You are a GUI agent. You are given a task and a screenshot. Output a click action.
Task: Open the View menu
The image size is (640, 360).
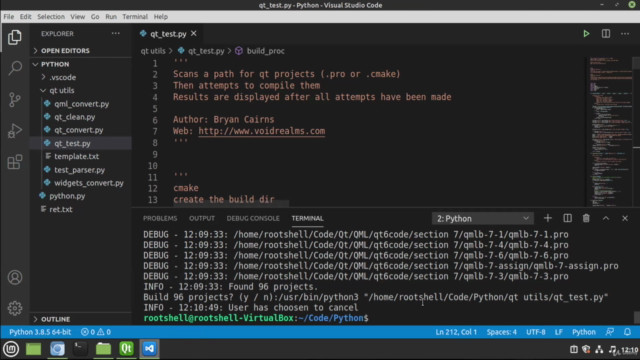point(78,17)
